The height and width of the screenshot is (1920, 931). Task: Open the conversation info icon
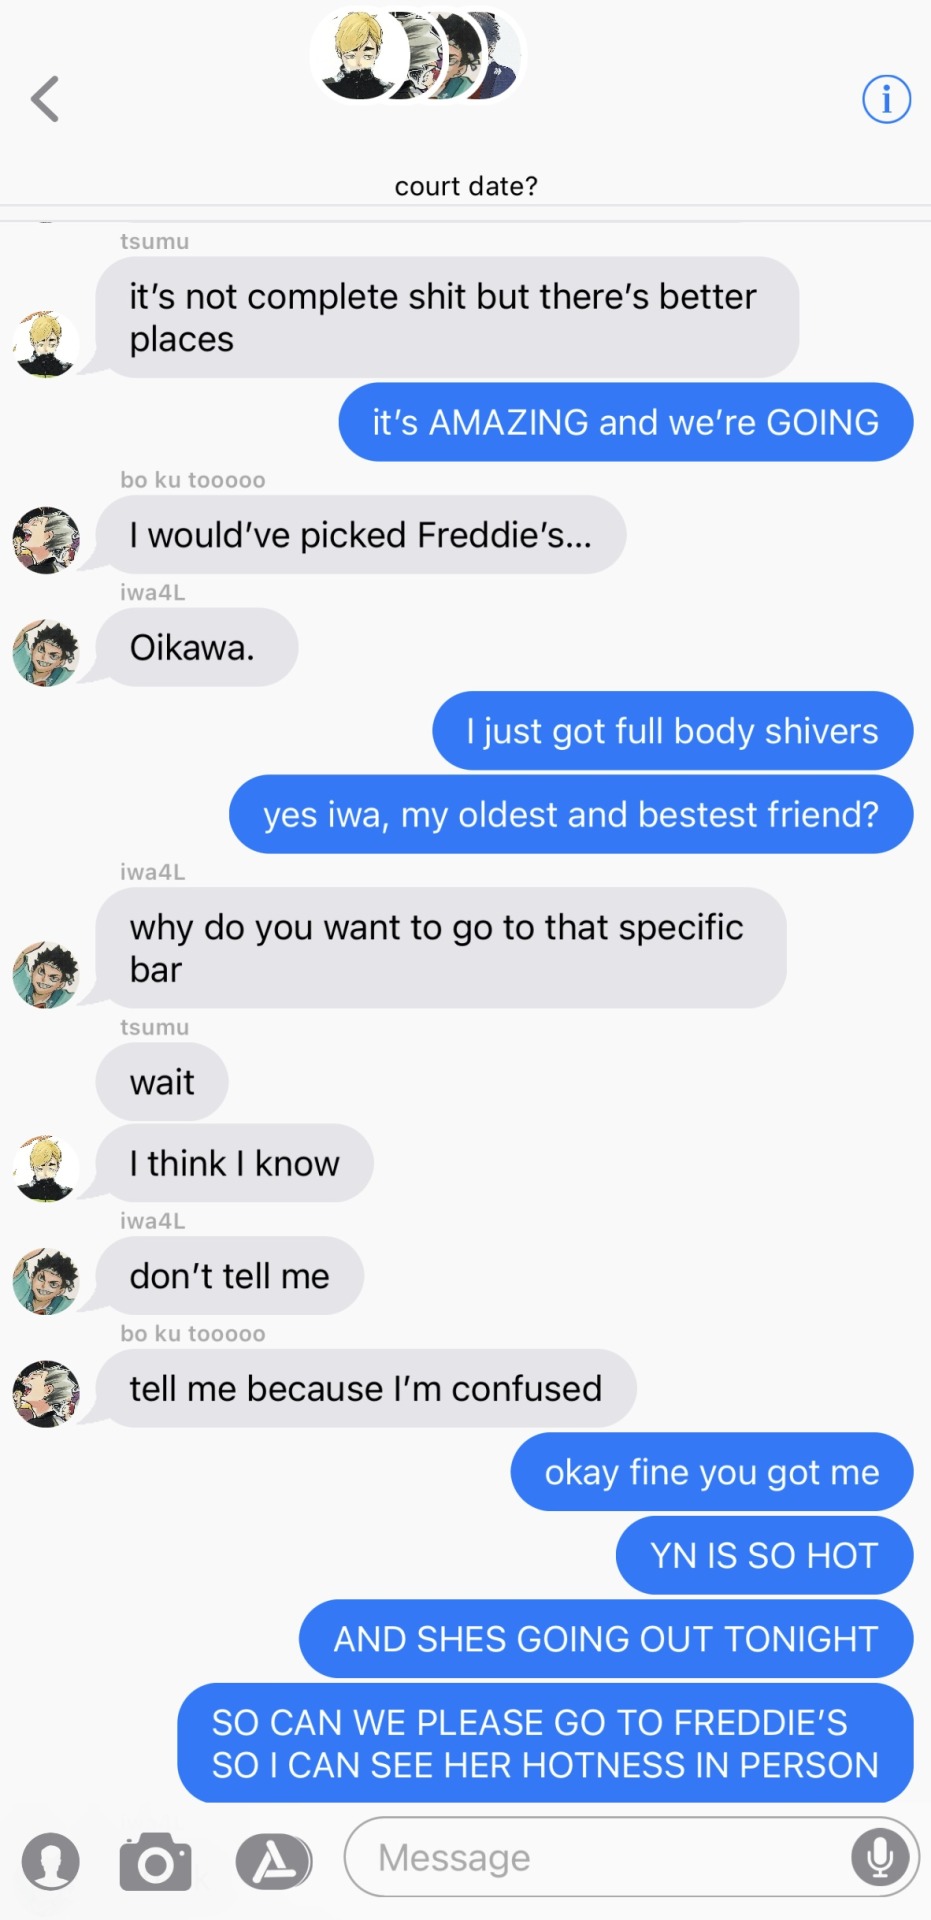coord(886,99)
